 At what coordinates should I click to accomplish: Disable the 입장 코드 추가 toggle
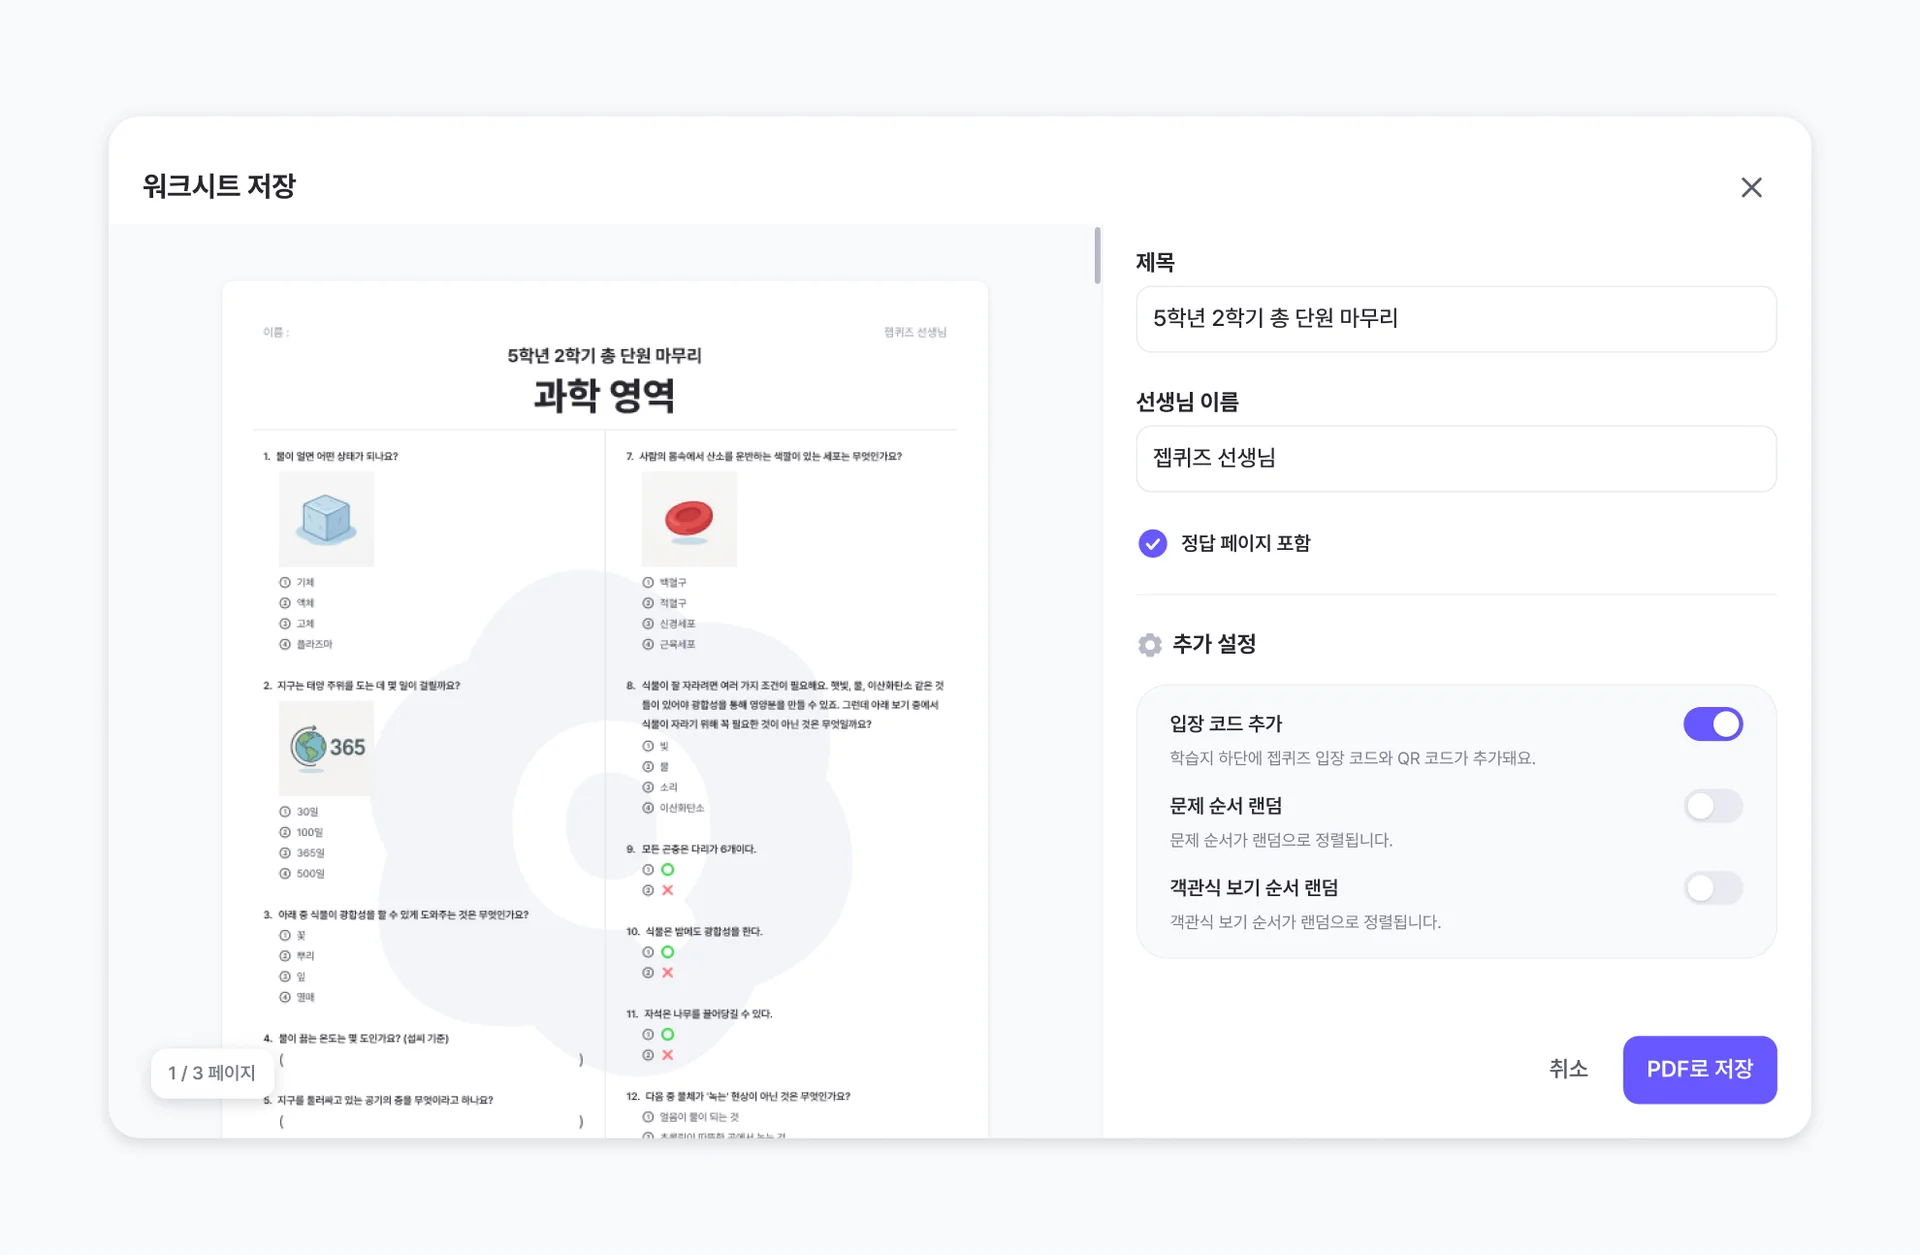coord(1713,723)
